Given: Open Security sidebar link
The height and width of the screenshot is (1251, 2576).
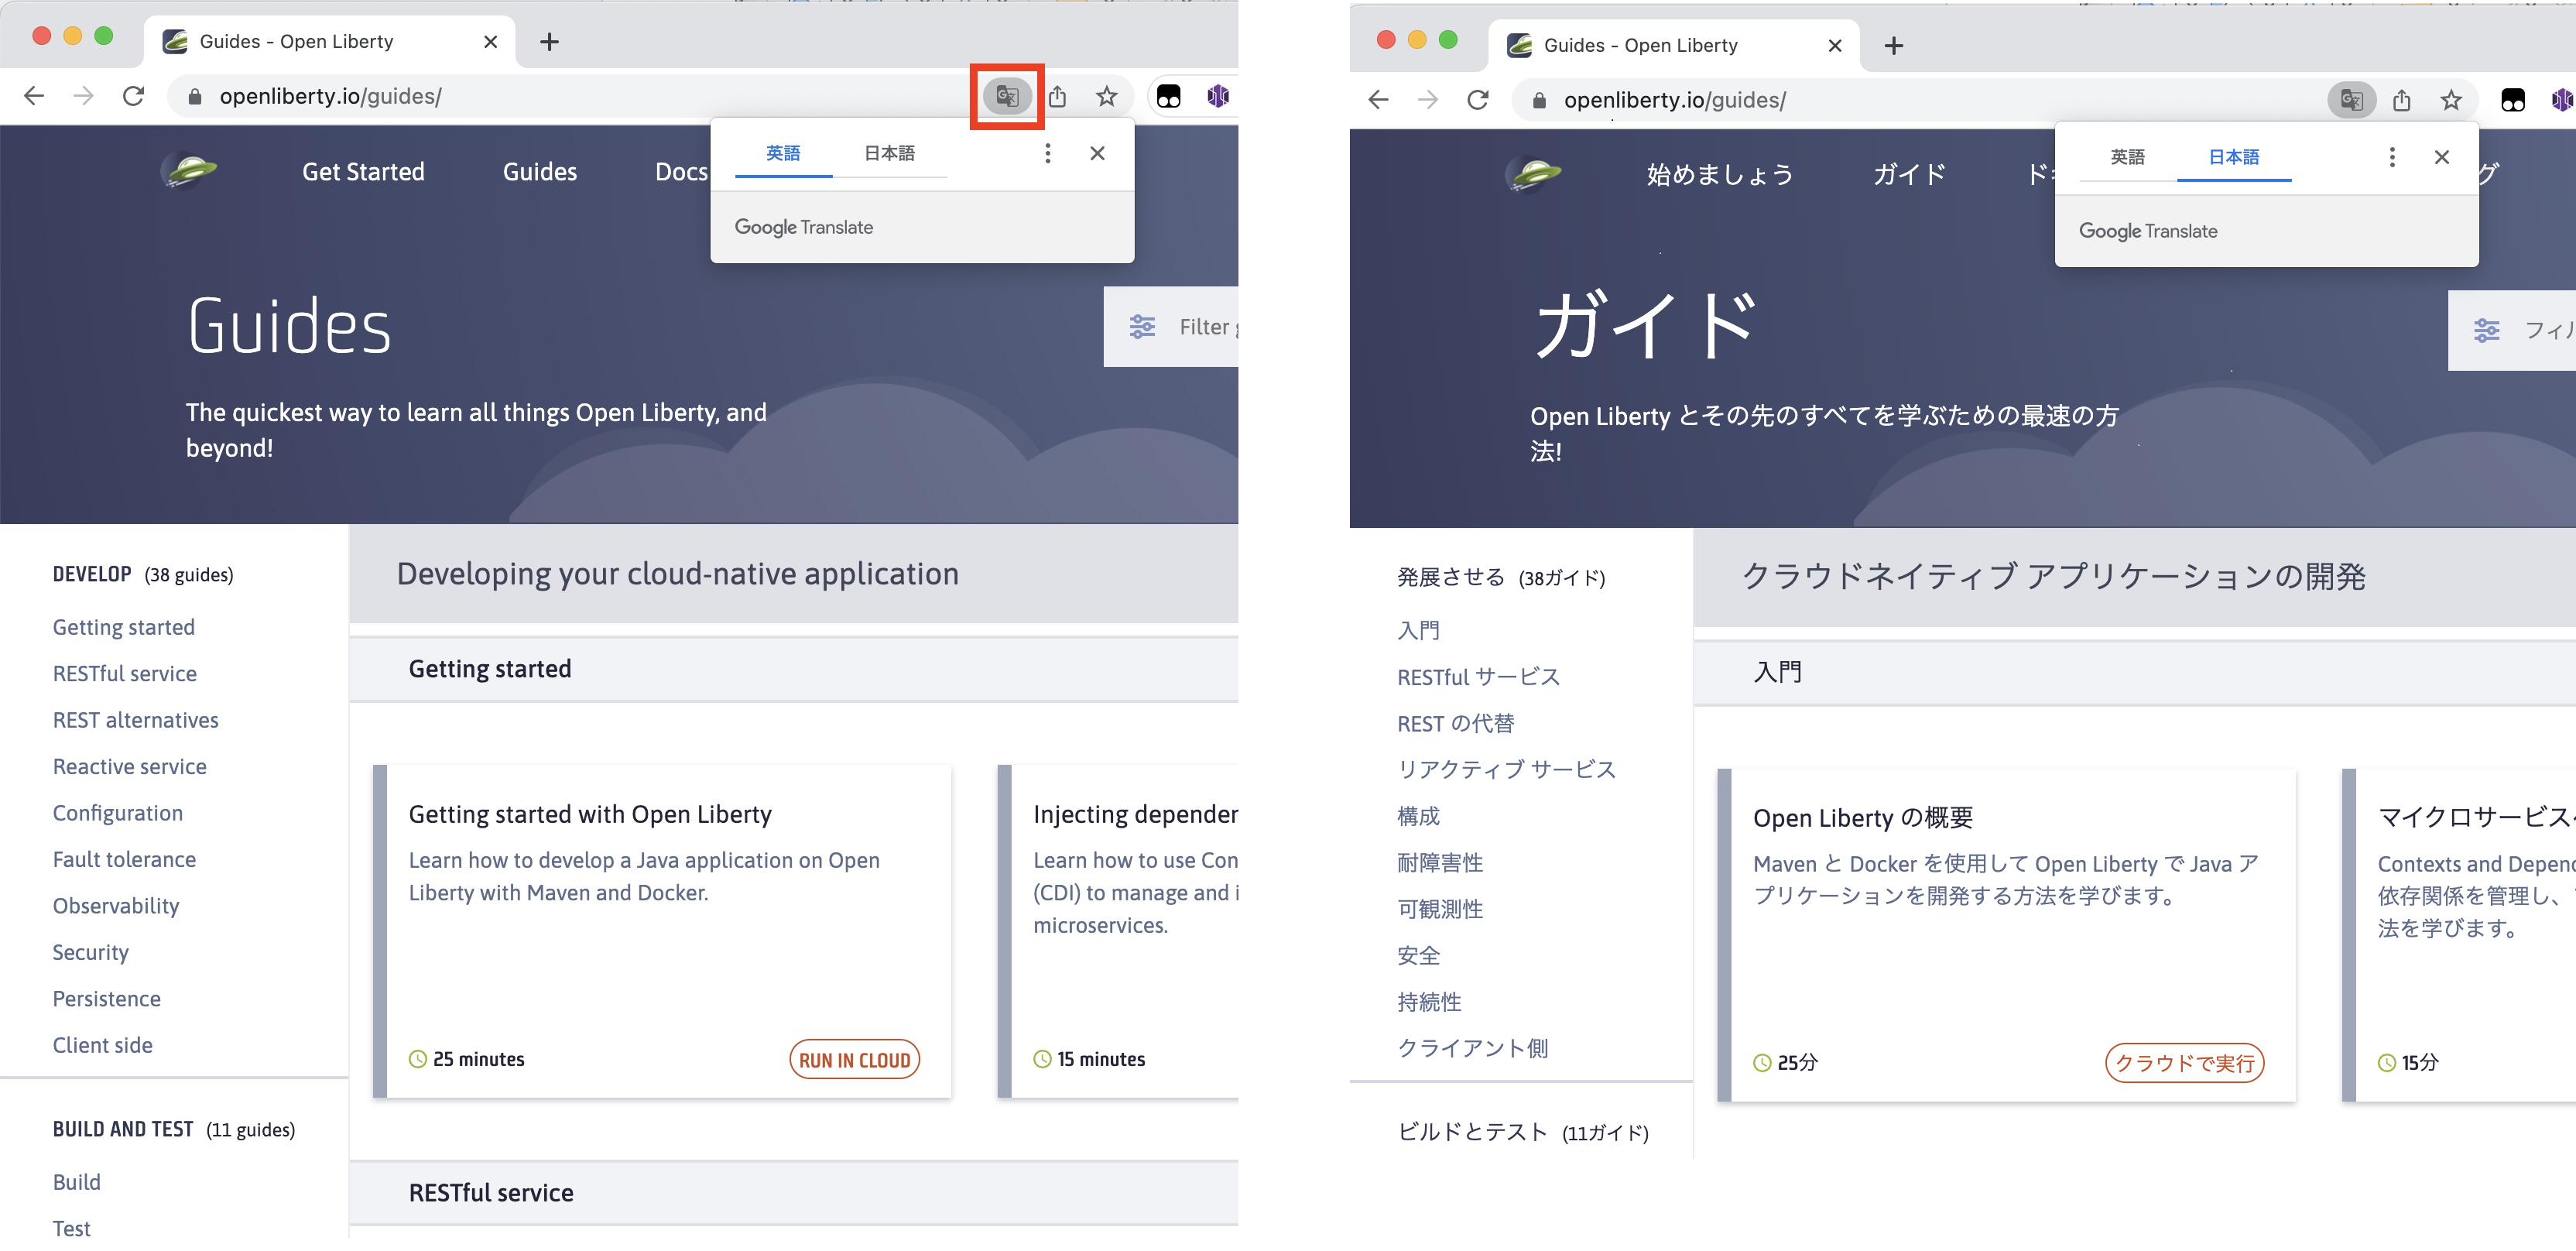Looking at the screenshot, I should (91, 953).
